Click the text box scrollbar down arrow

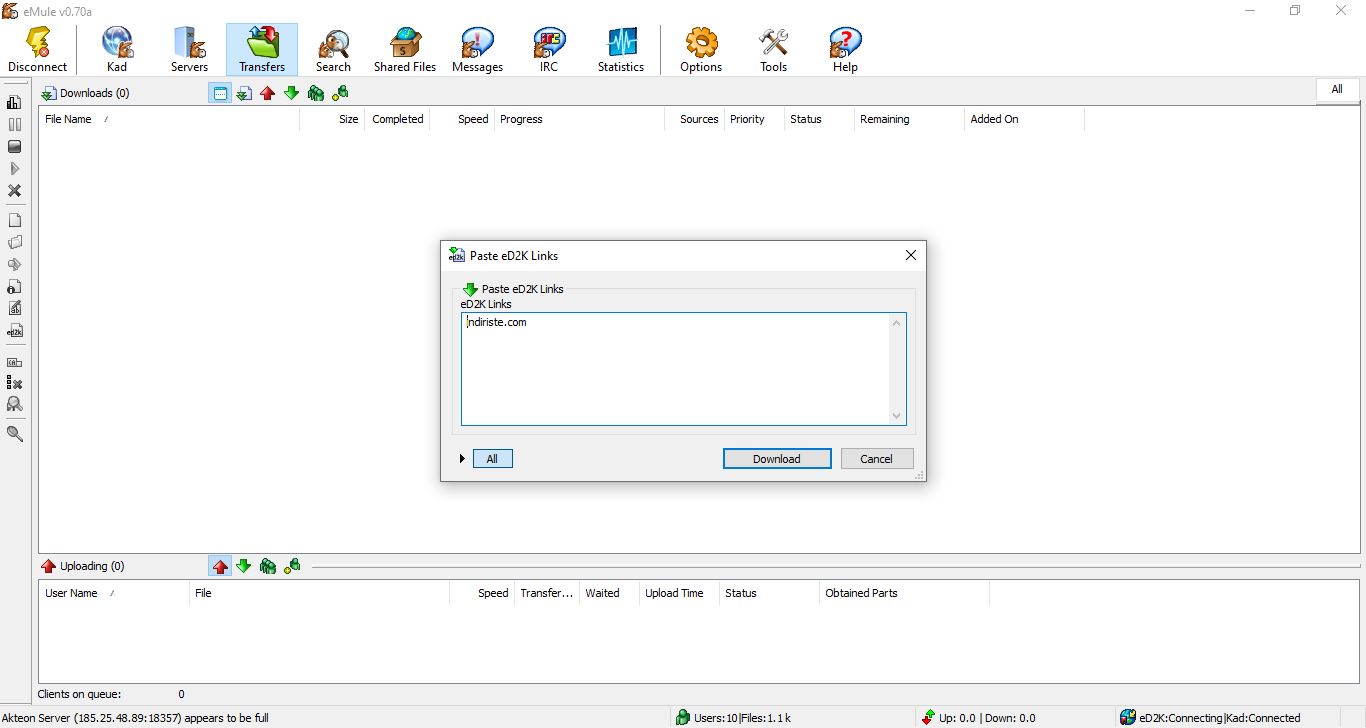coord(896,416)
